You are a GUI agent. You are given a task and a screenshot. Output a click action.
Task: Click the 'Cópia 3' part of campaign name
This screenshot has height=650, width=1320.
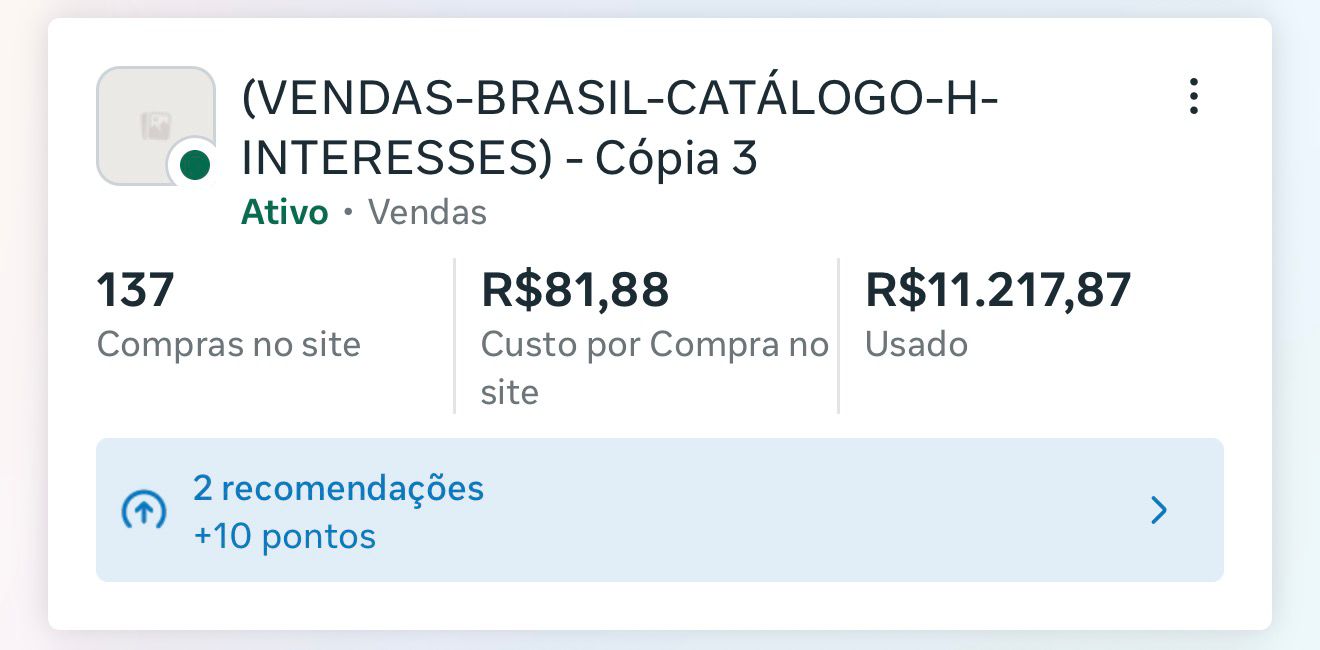676,160
